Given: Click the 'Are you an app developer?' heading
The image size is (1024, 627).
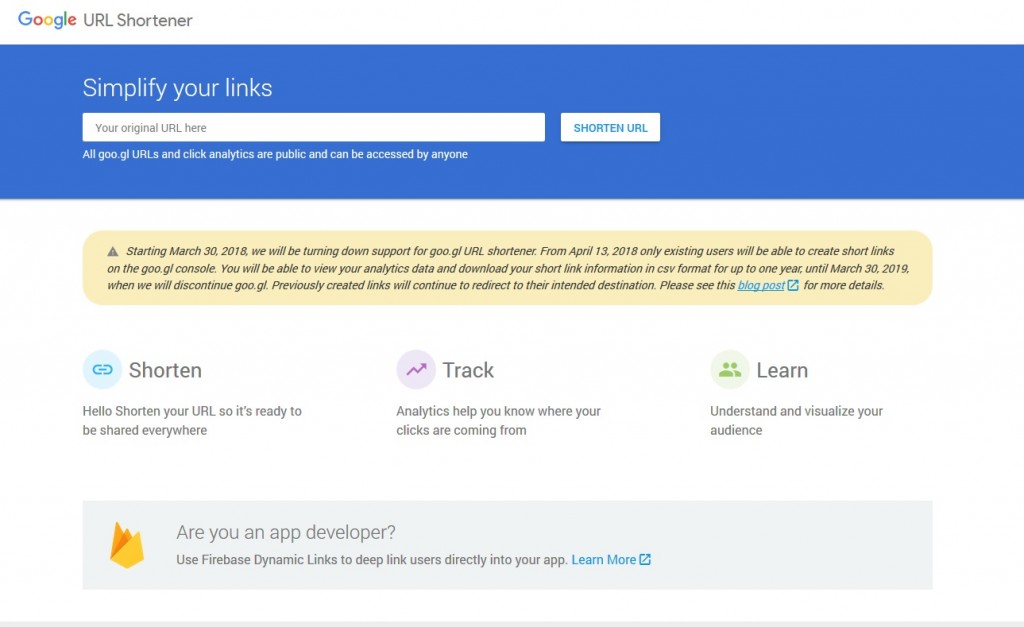Looking at the screenshot, I should [x=286, y=532].
